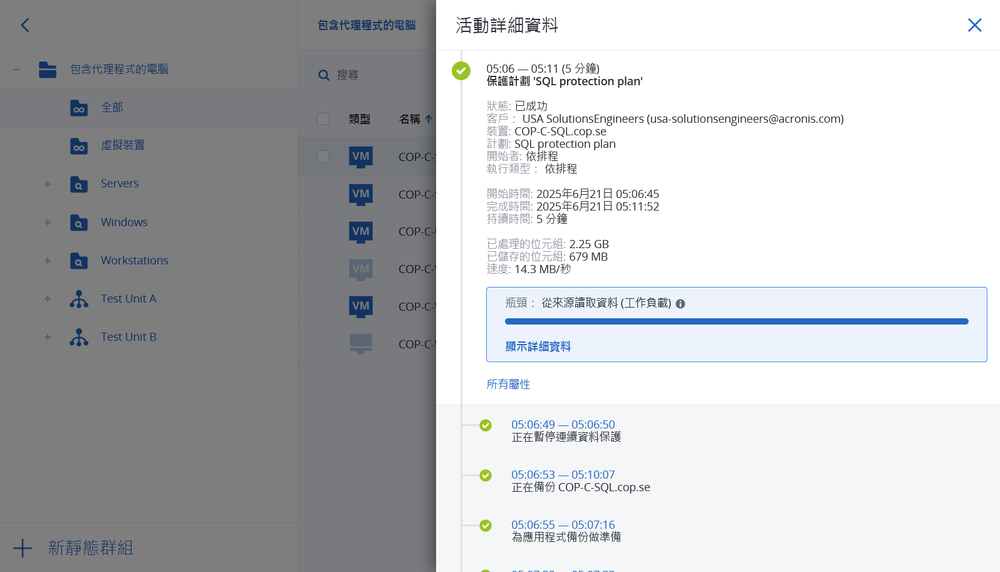Click the Servers folder search icon

(x=79, y=184)
